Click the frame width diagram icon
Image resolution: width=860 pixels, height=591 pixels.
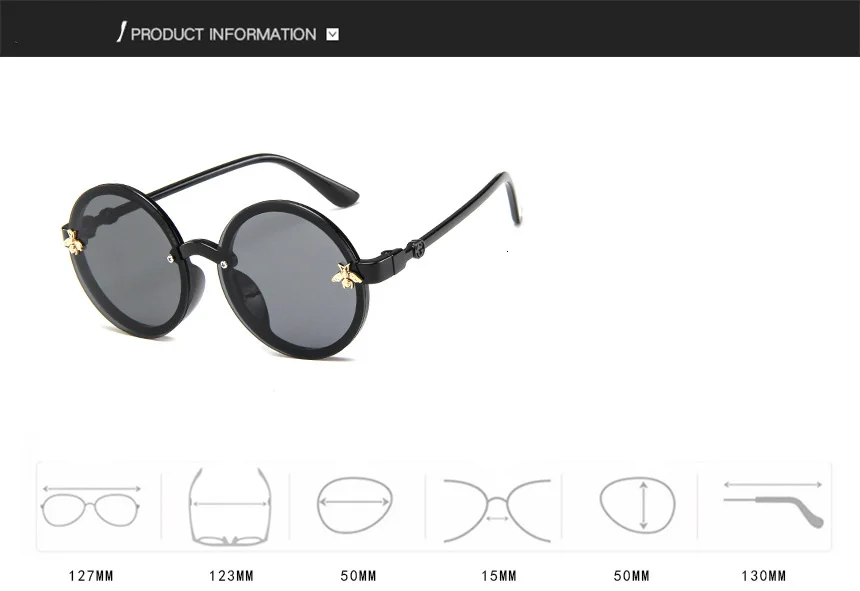91,506
